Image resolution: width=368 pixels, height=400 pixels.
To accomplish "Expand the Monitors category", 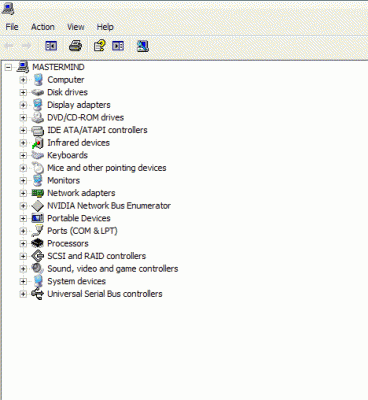I will tap(23, 181).
